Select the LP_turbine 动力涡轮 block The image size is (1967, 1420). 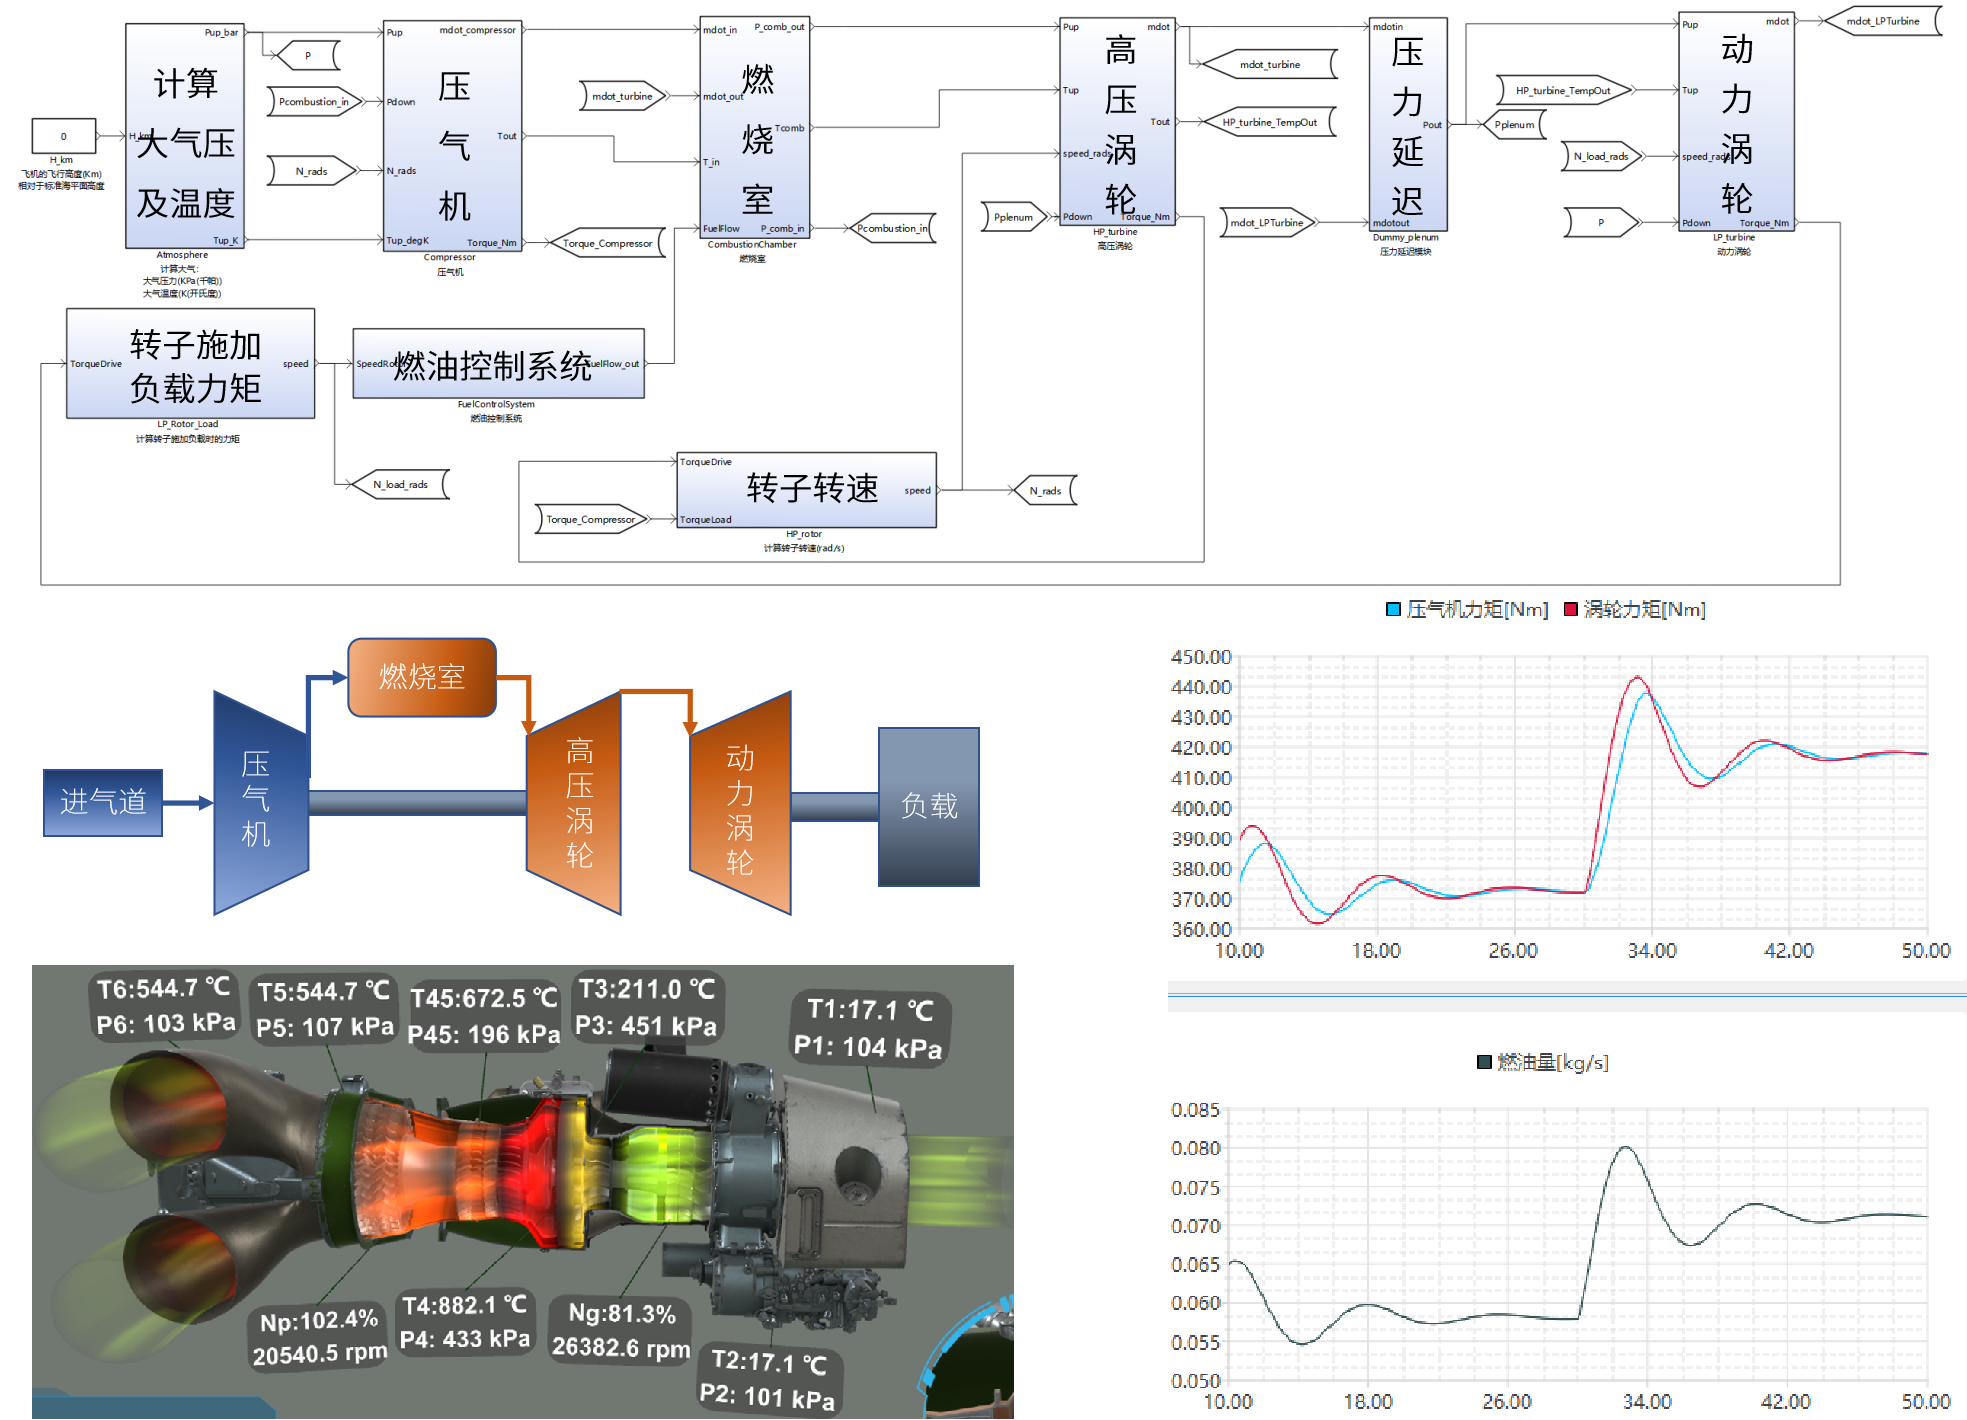(1736, 122)
